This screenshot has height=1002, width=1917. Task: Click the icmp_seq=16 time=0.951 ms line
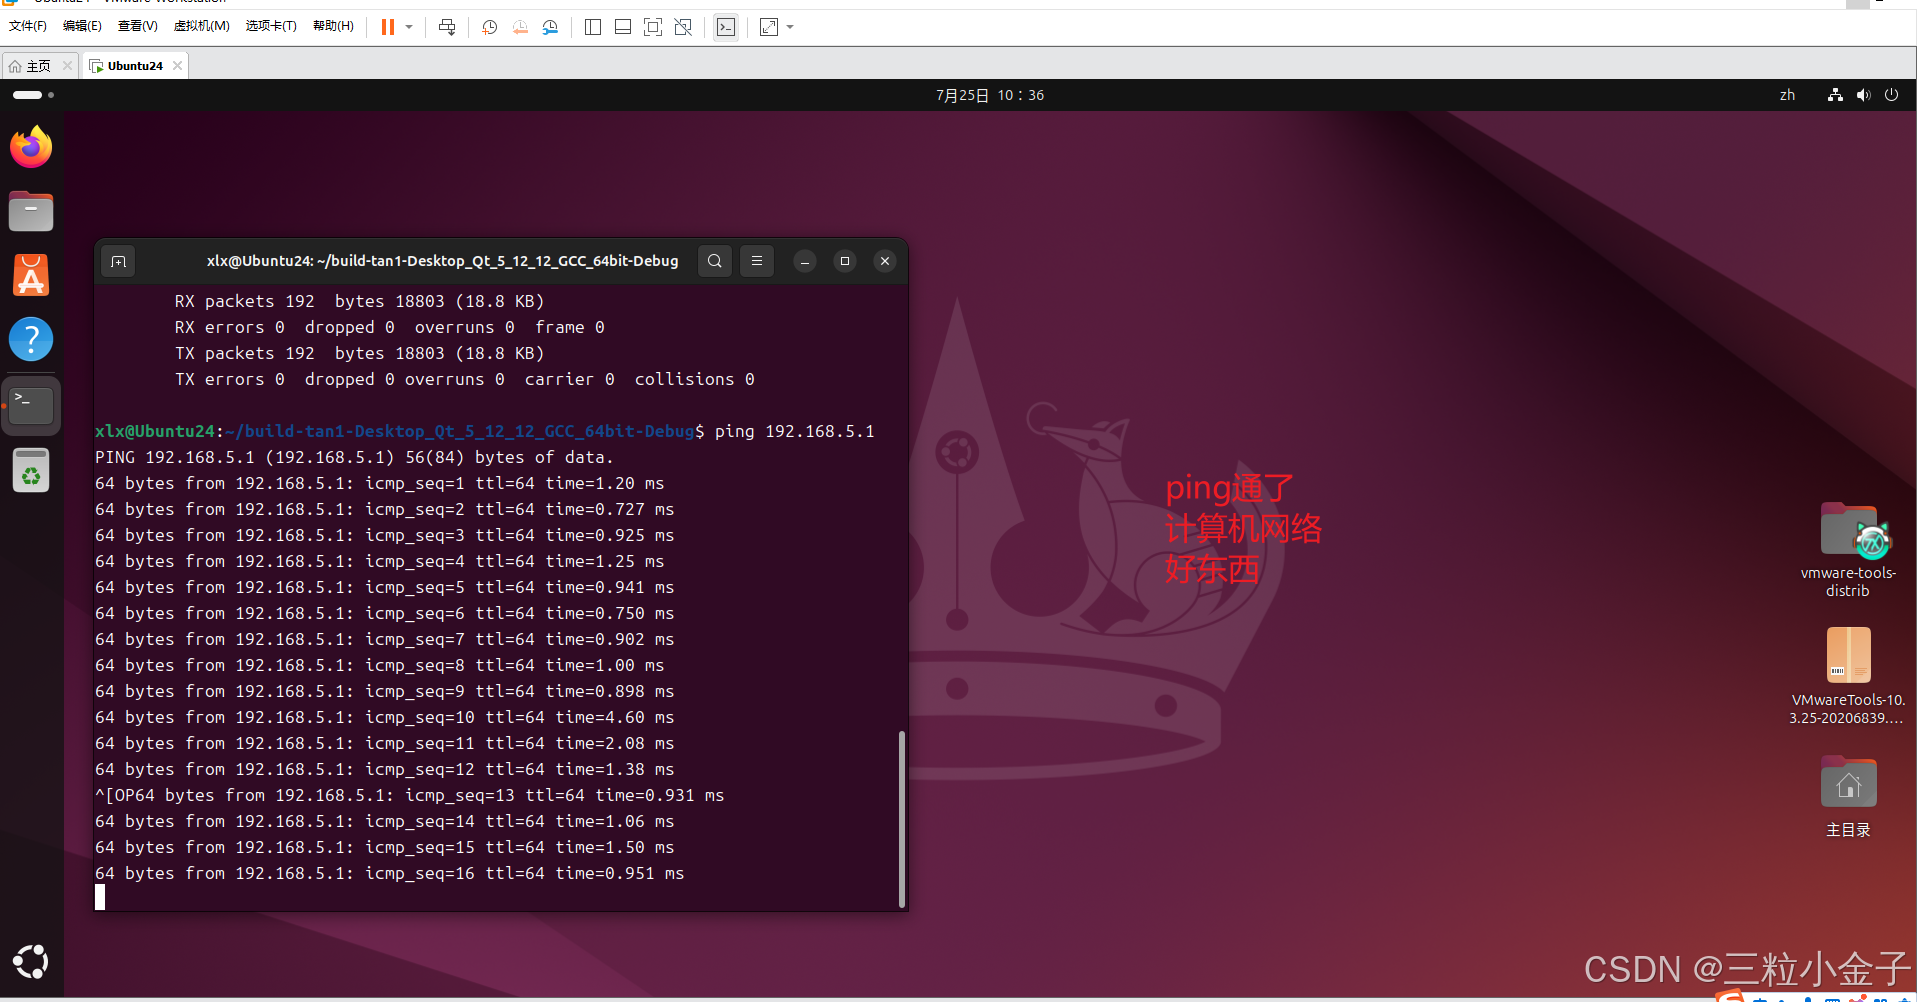[x=389, y=873]
